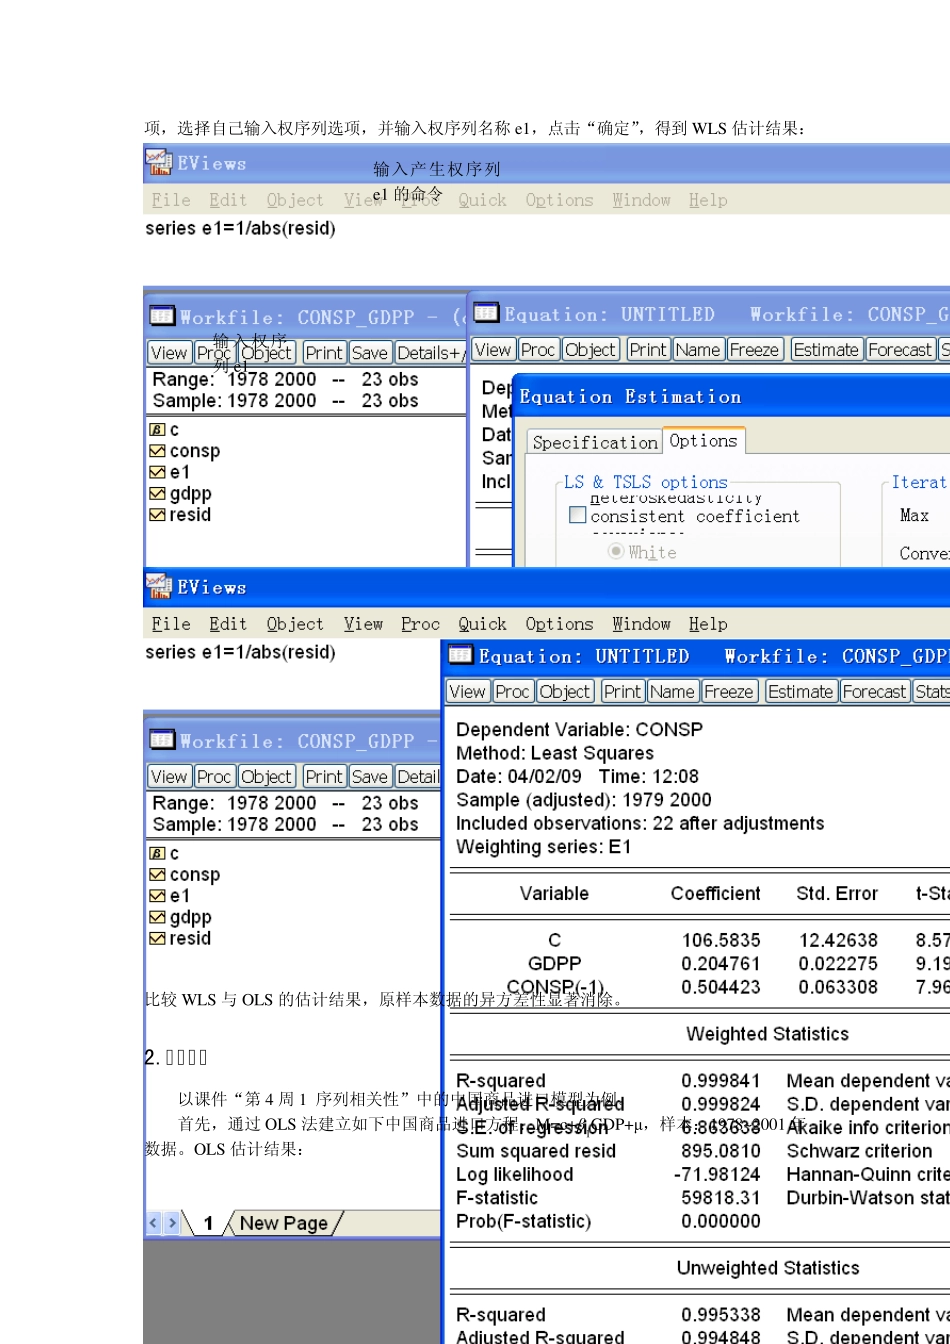
Task: Click the Workfile icon in the upper Workfile title bar
Action: [162, 317]
